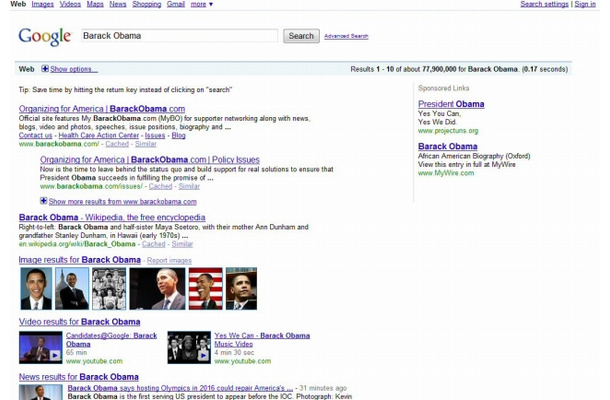The height and width of the screenshot is (400, 610).
Task: Open Advanced Search link
Action: [x=346, y=36]
